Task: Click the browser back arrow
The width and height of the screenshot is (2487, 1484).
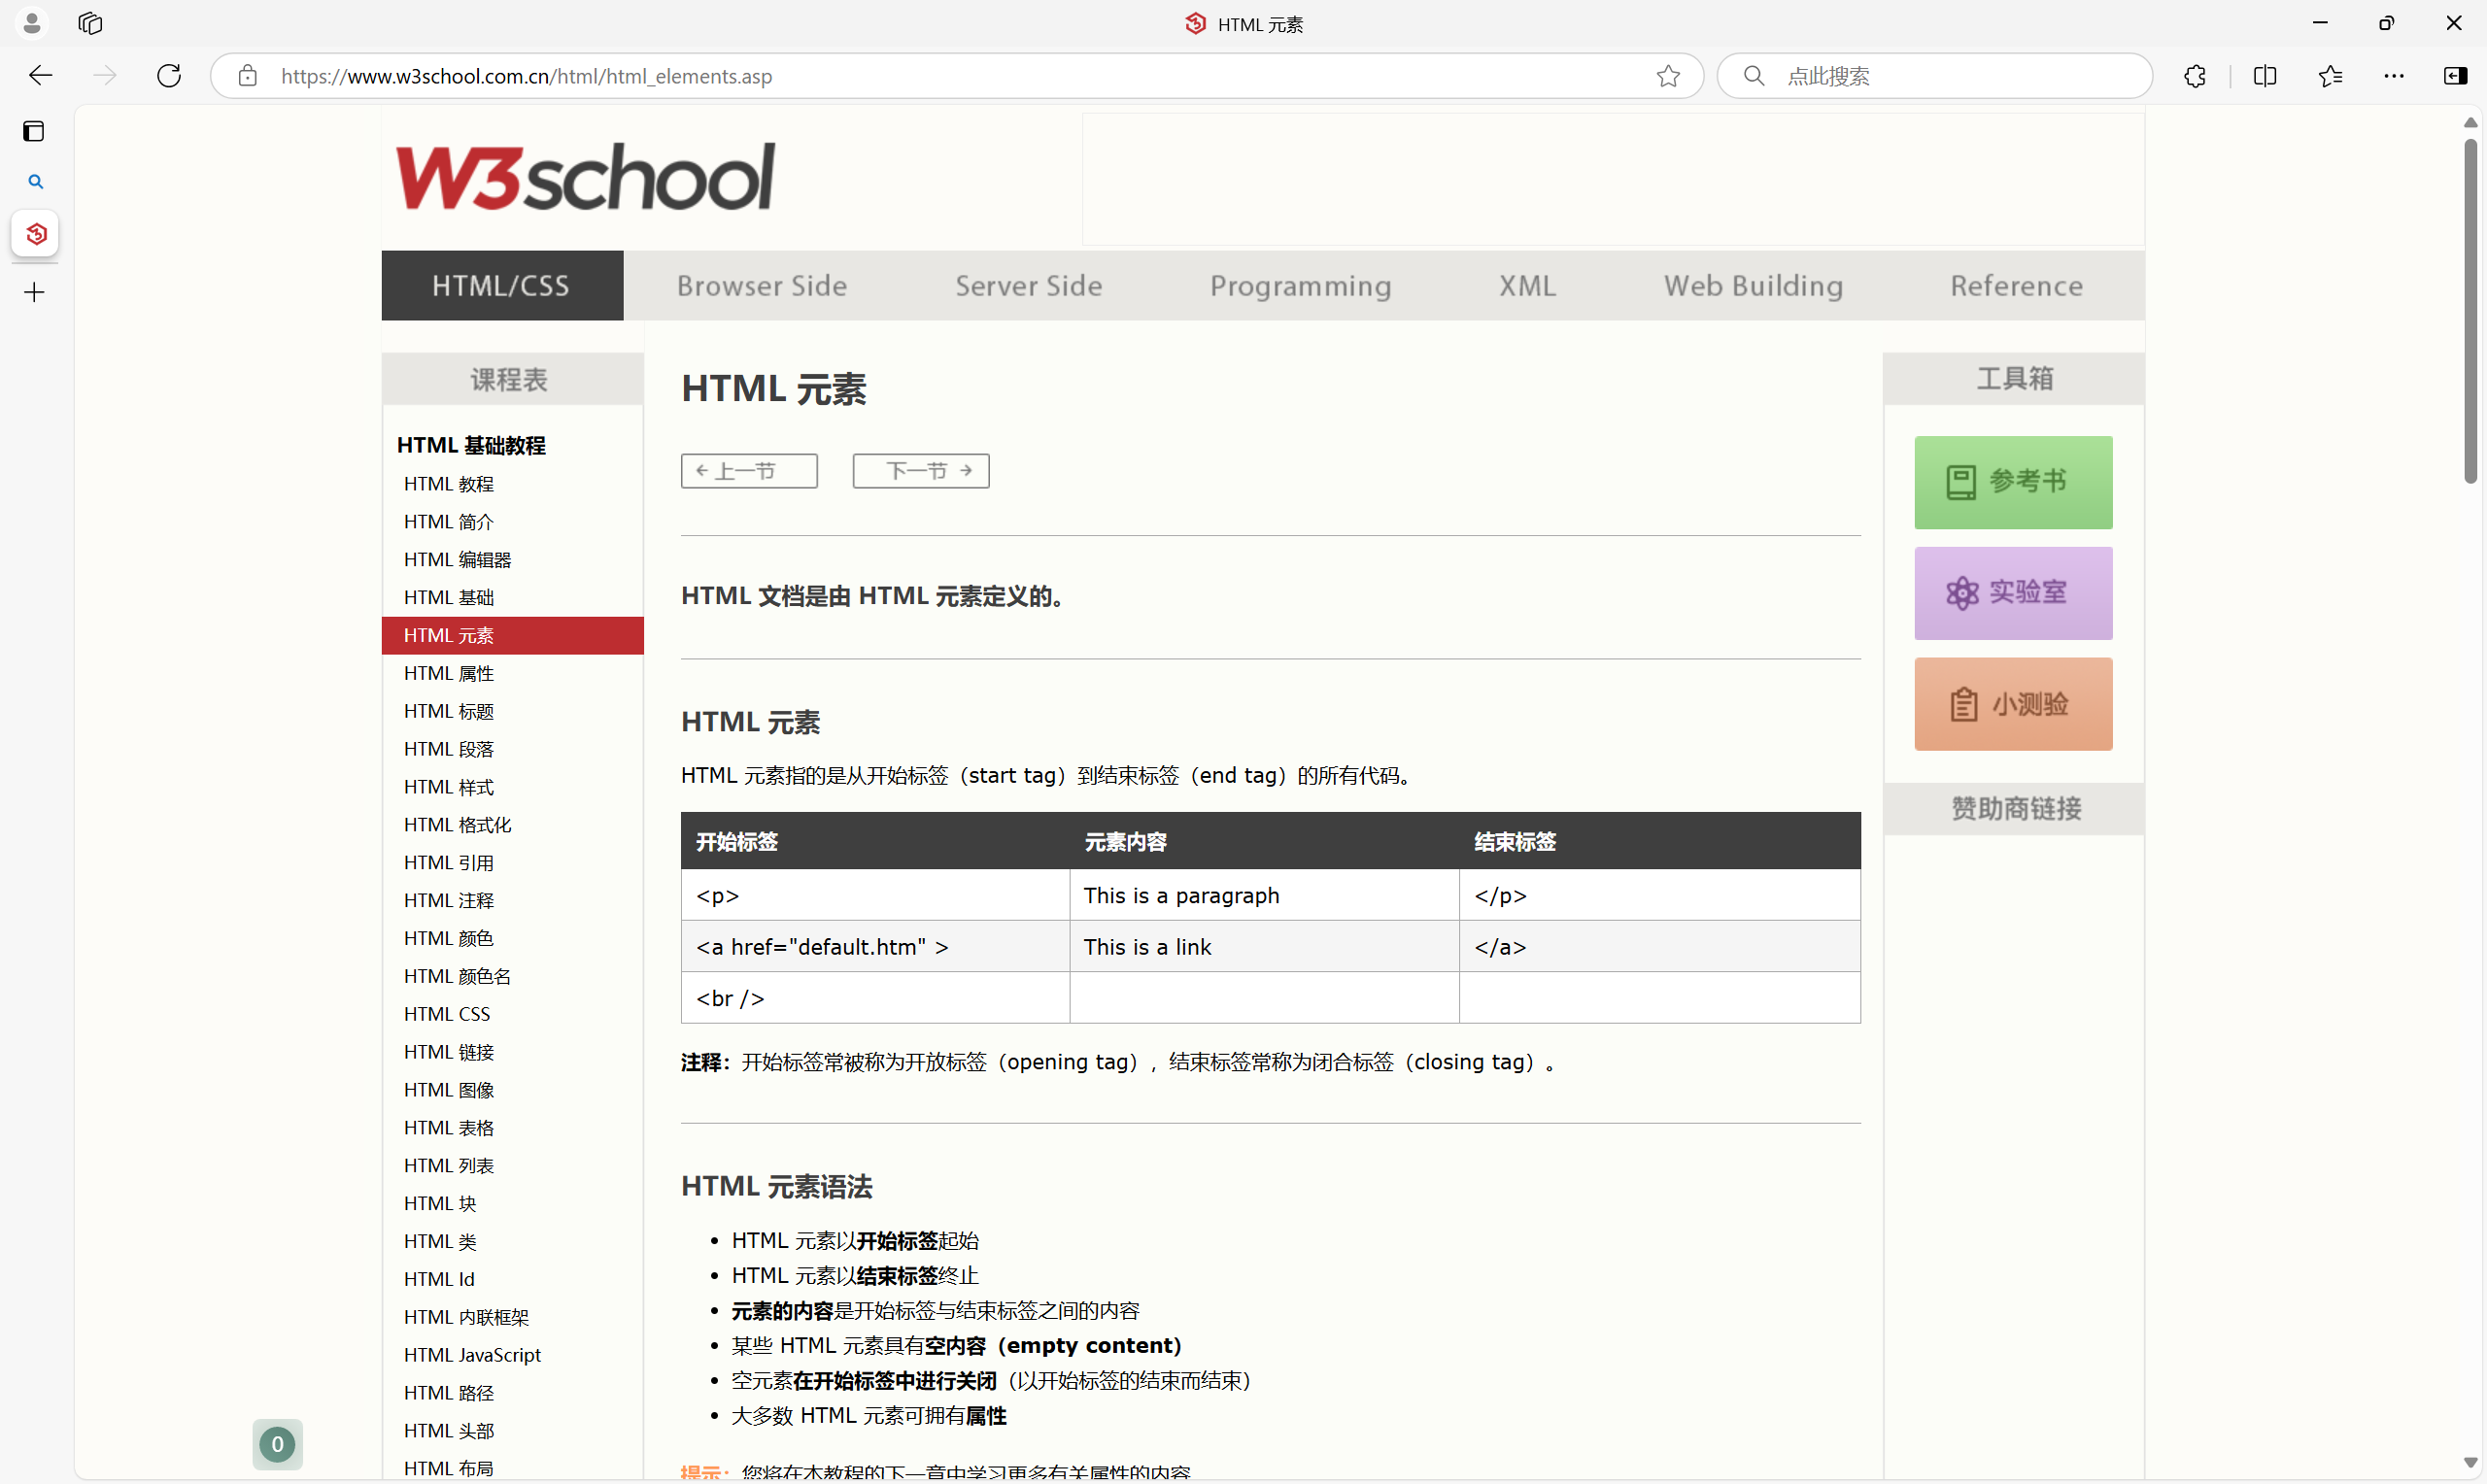Action: [41, 76]
